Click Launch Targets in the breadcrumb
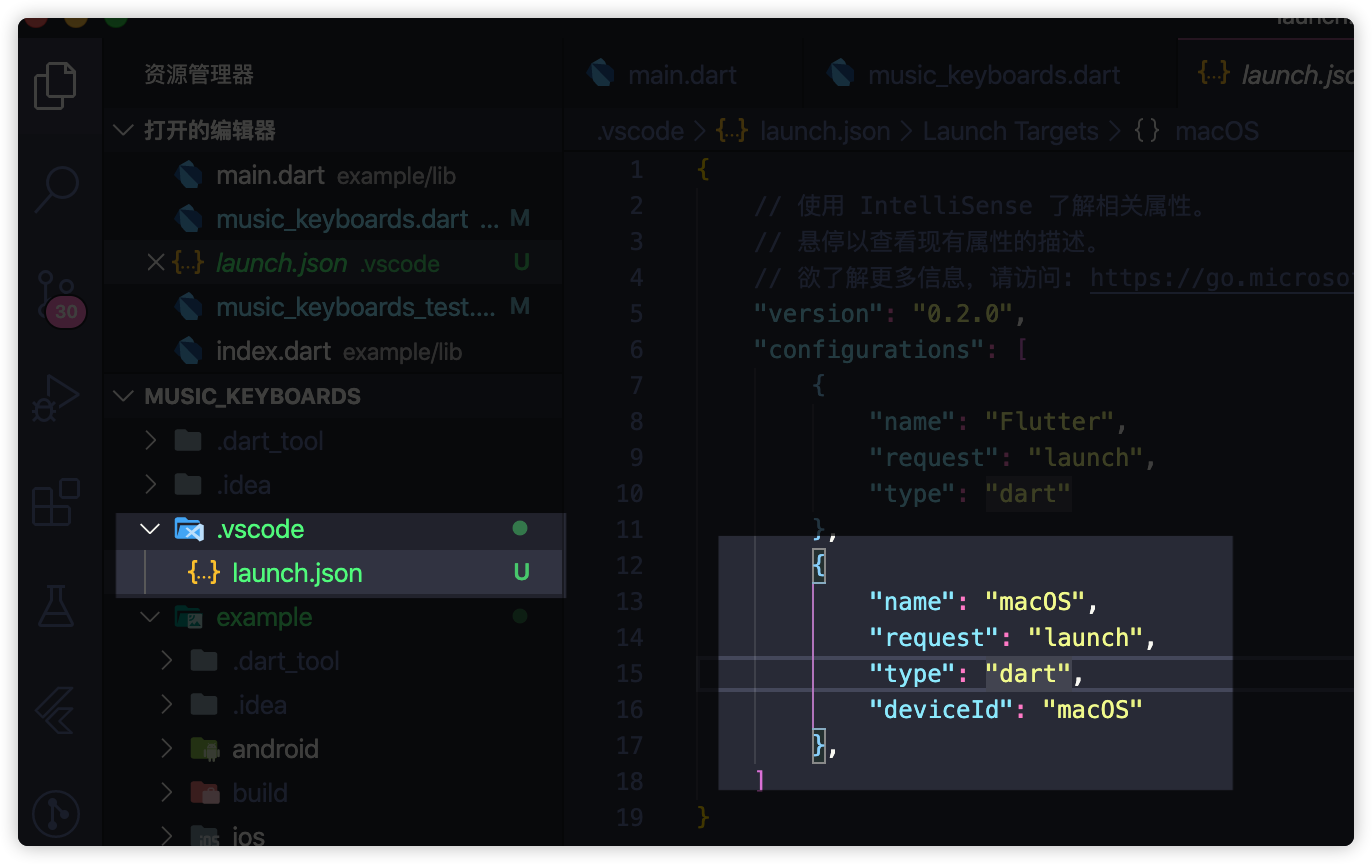Viewport: 1372px width, 864px height. click(x=1010, y=131)
